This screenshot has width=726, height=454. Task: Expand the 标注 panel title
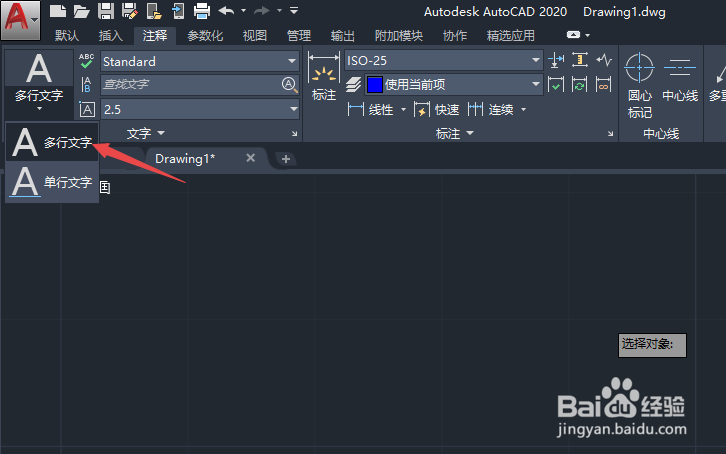[455, 134]
